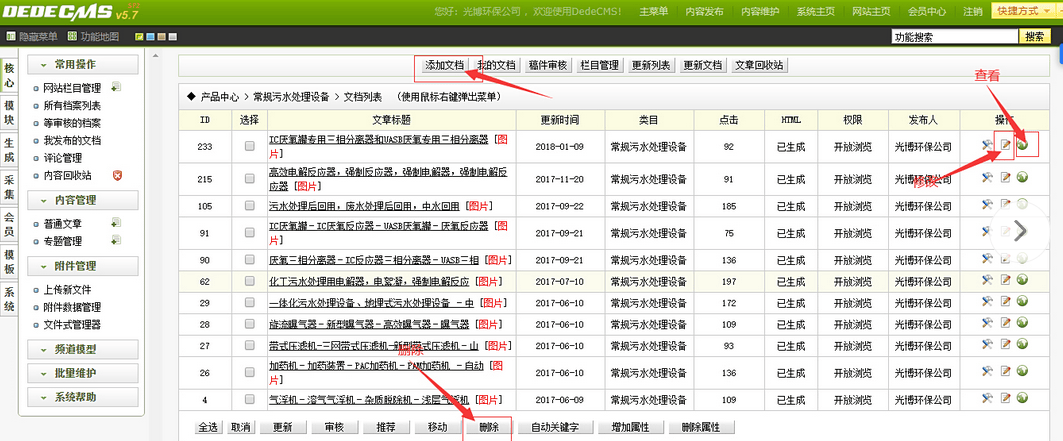Click add icon beside 网站栏目管理
This screenshot has height=441, width=1063.
coord(116,87)
